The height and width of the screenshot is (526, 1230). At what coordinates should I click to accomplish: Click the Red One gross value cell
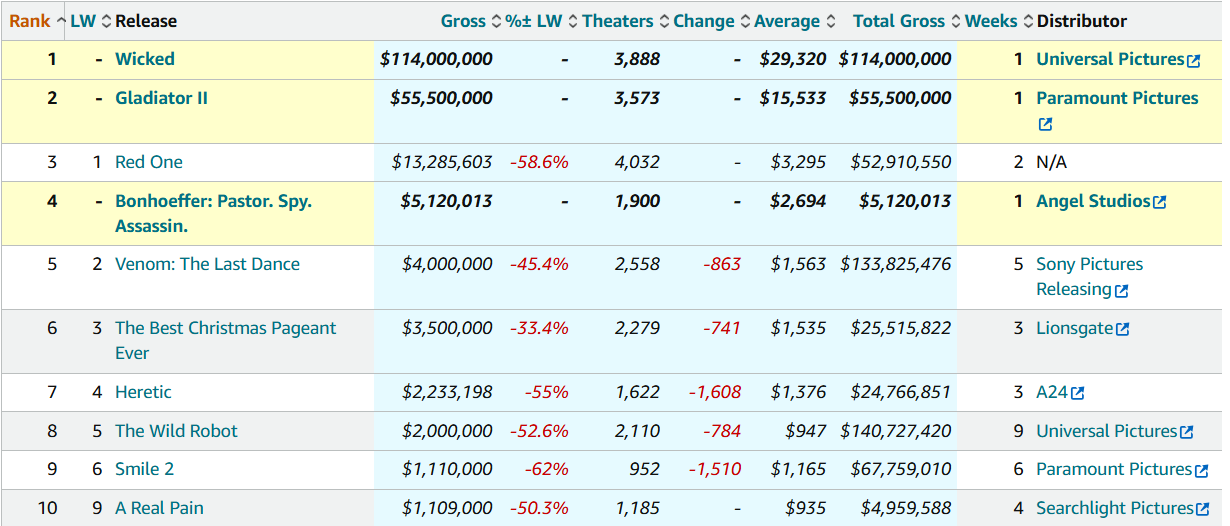tap(447, 162)
